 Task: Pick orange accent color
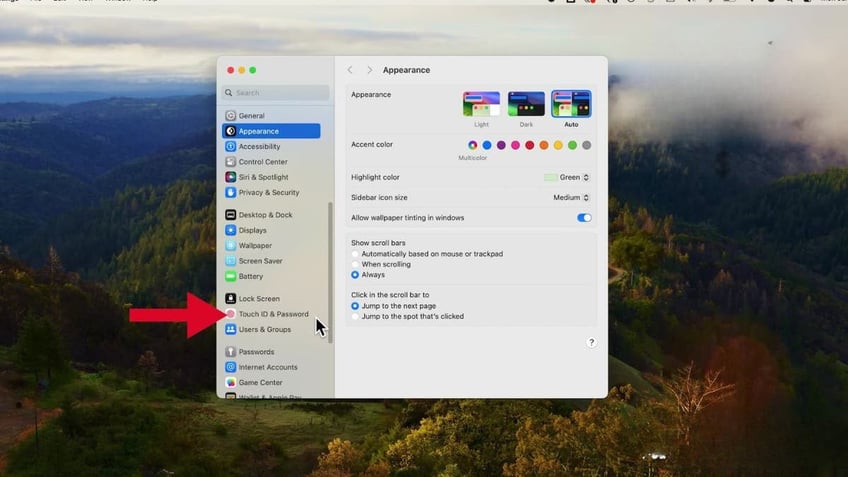pos(544,145)
